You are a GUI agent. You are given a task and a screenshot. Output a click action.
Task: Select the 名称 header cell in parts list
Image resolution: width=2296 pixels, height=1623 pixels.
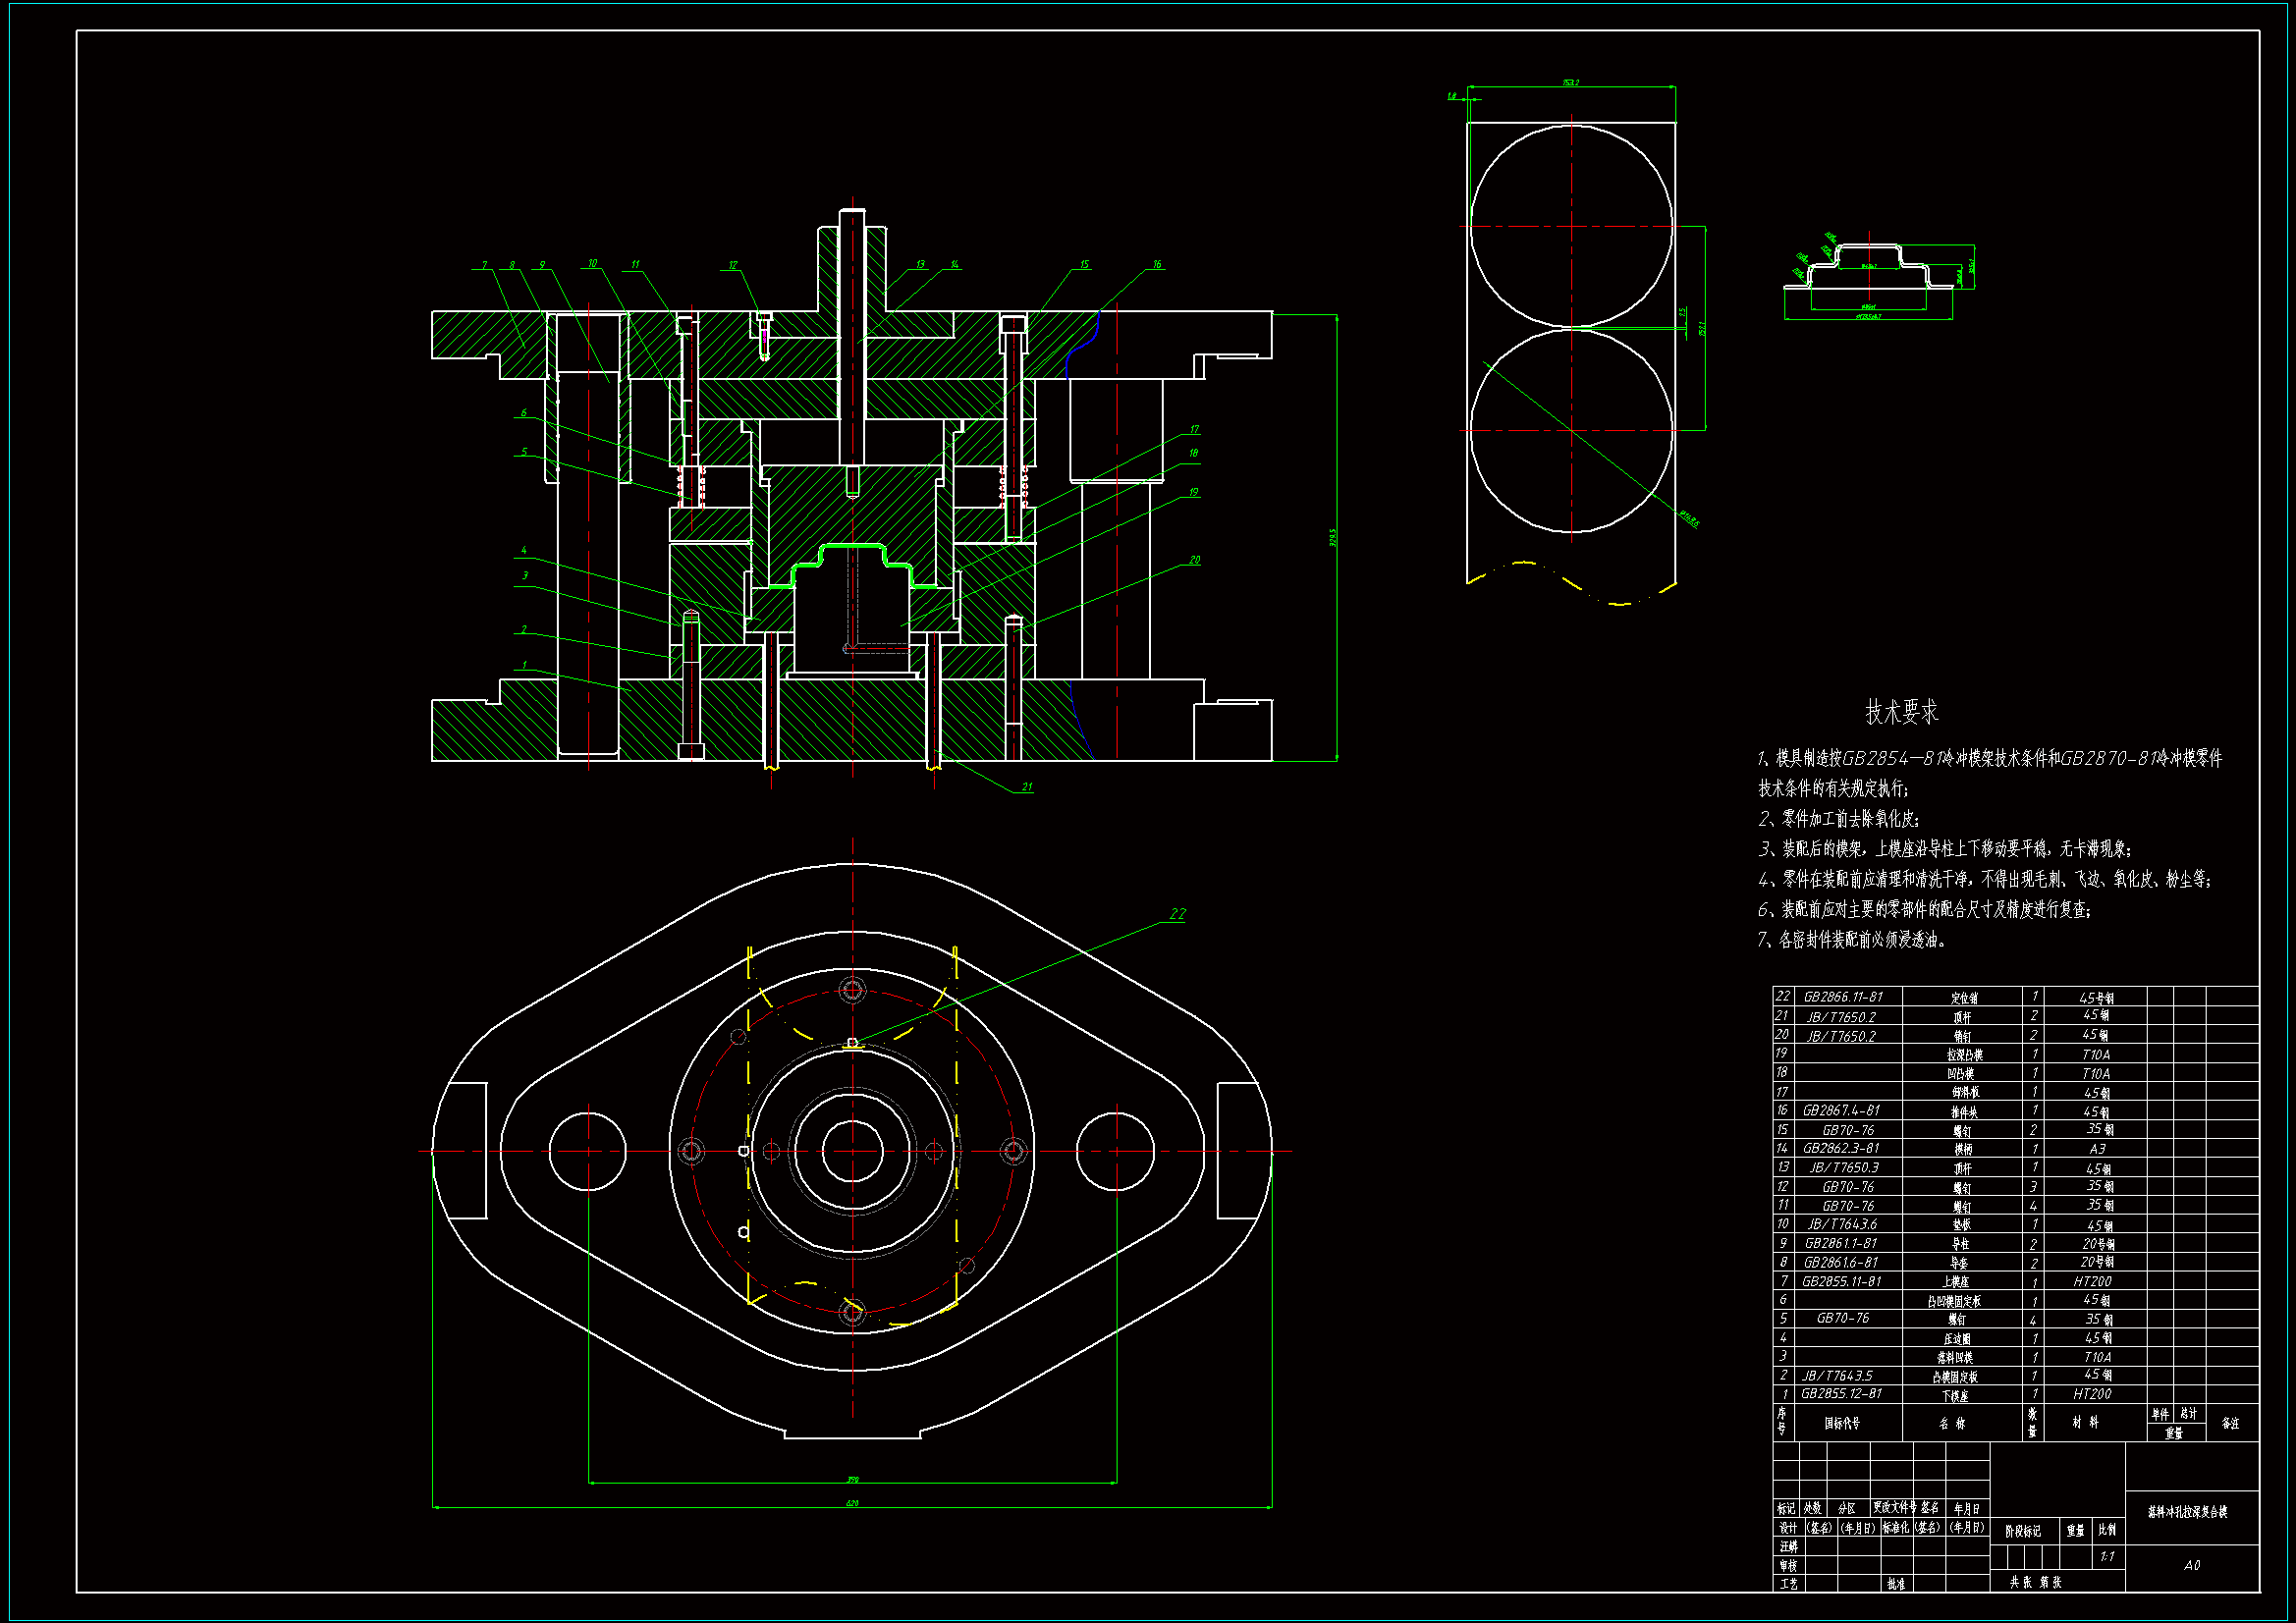(x=1951, y=1423)
